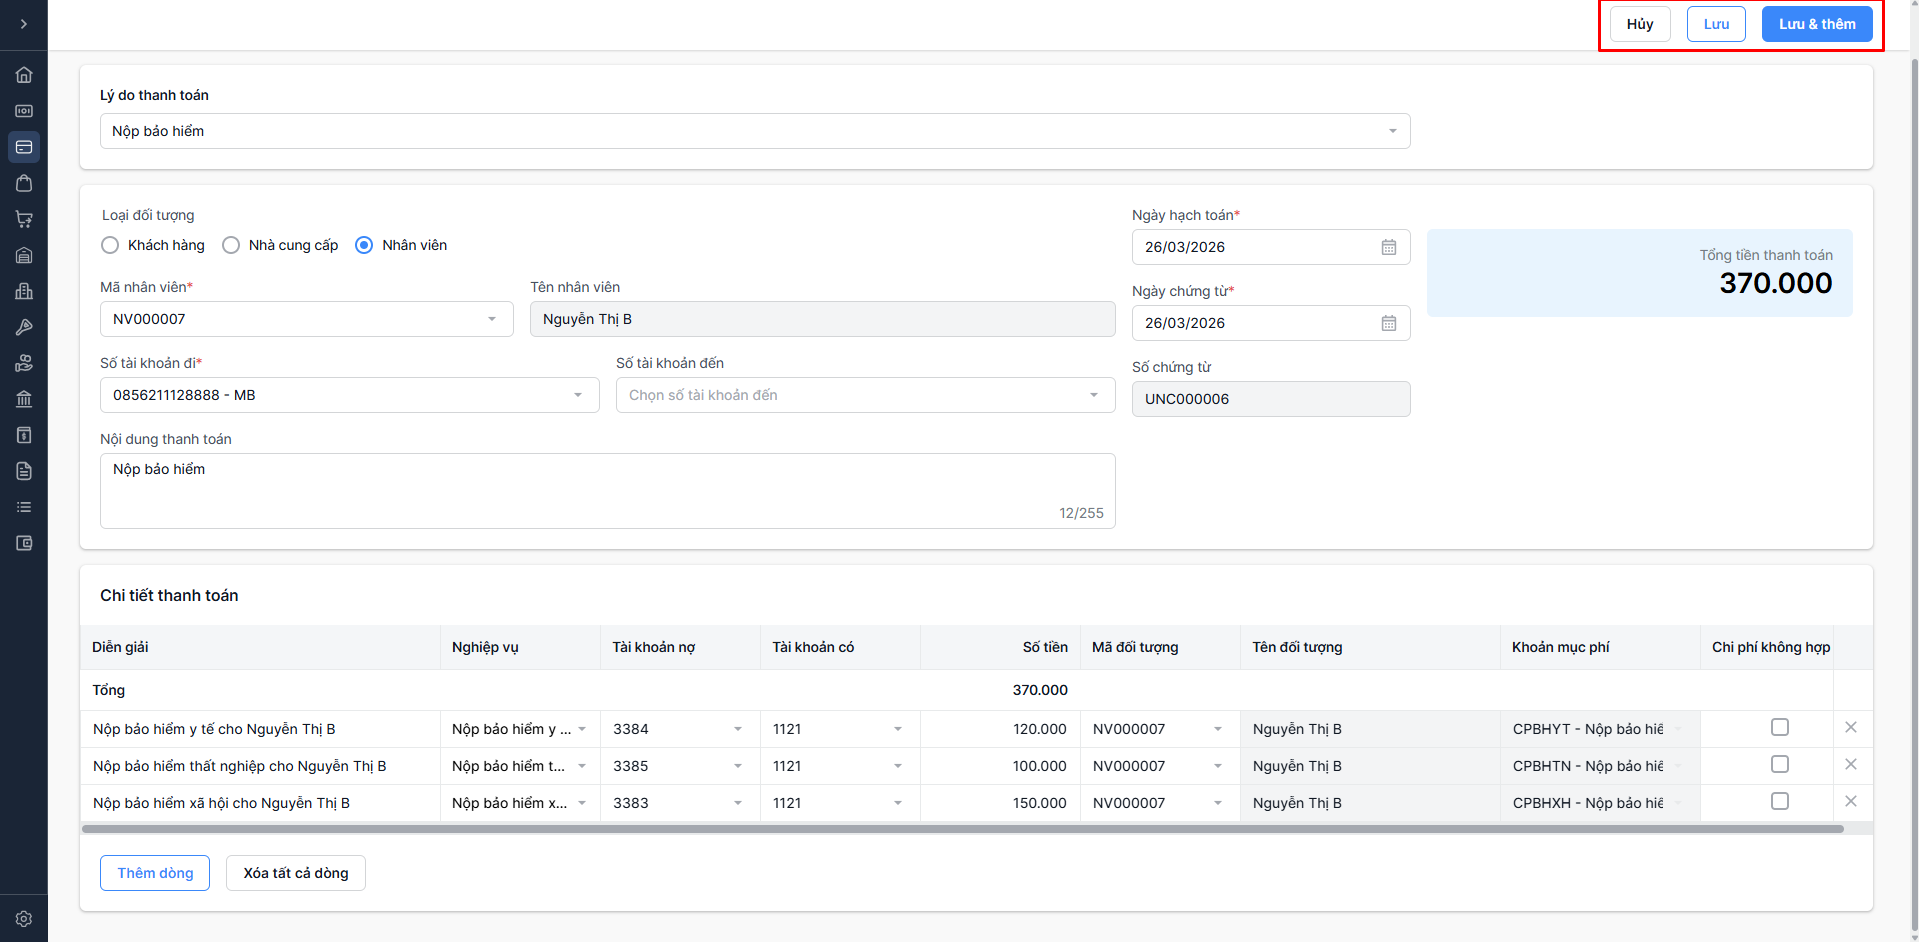The image size is (1919, 942).
Task: Open calendar for Ngày hạch toán
Action: coord(1388,247)
